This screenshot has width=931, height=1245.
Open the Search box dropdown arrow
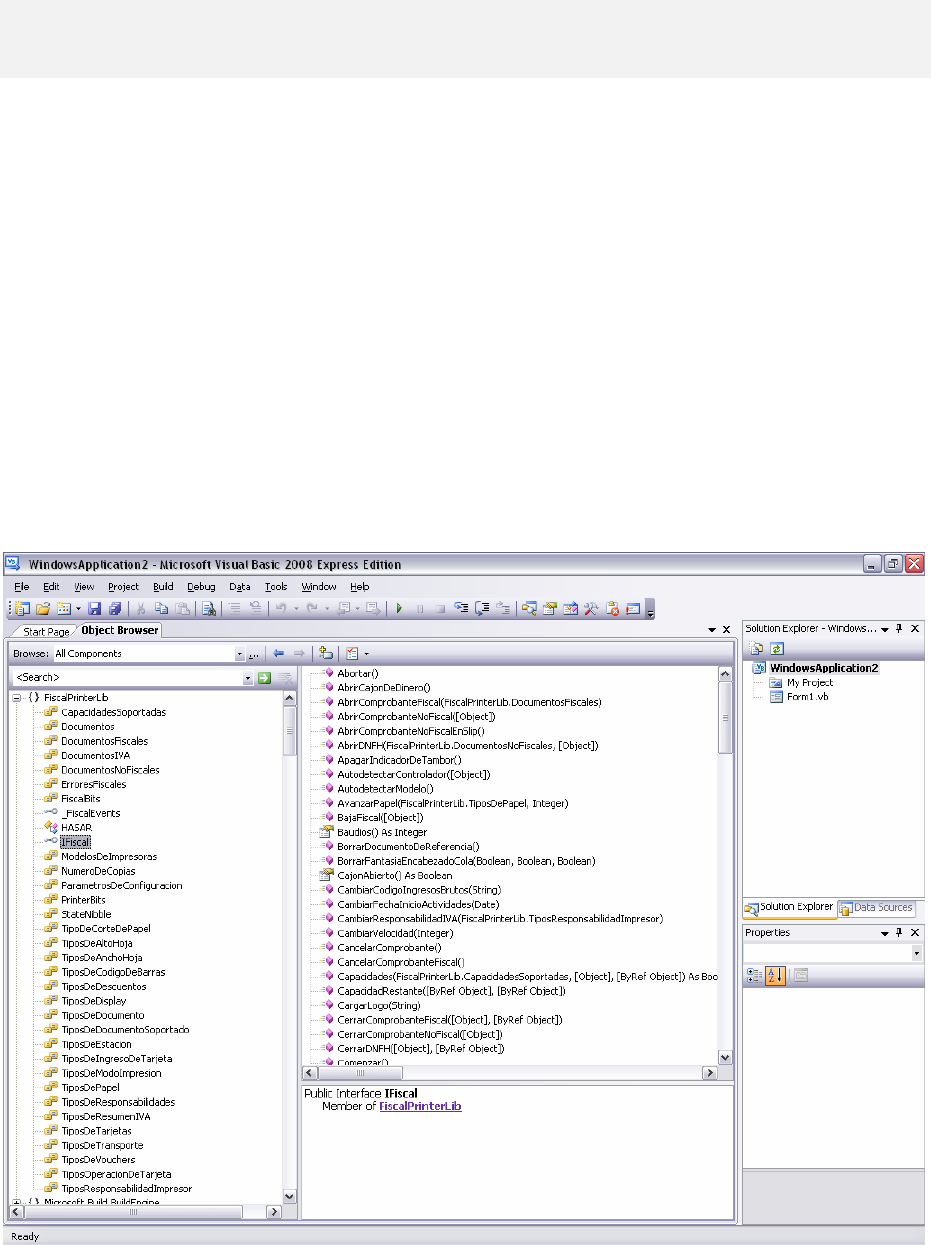248,678
